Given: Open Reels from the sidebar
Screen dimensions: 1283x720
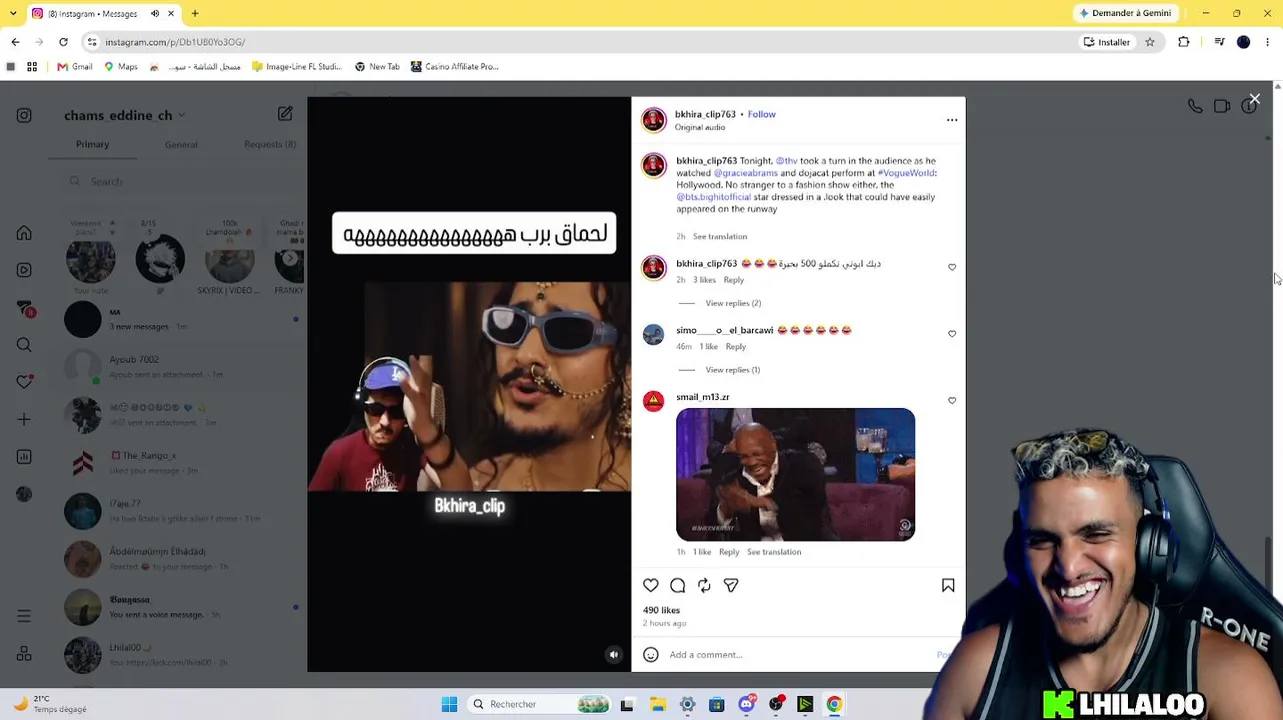Looking at the screenshot, I should 24,270.
